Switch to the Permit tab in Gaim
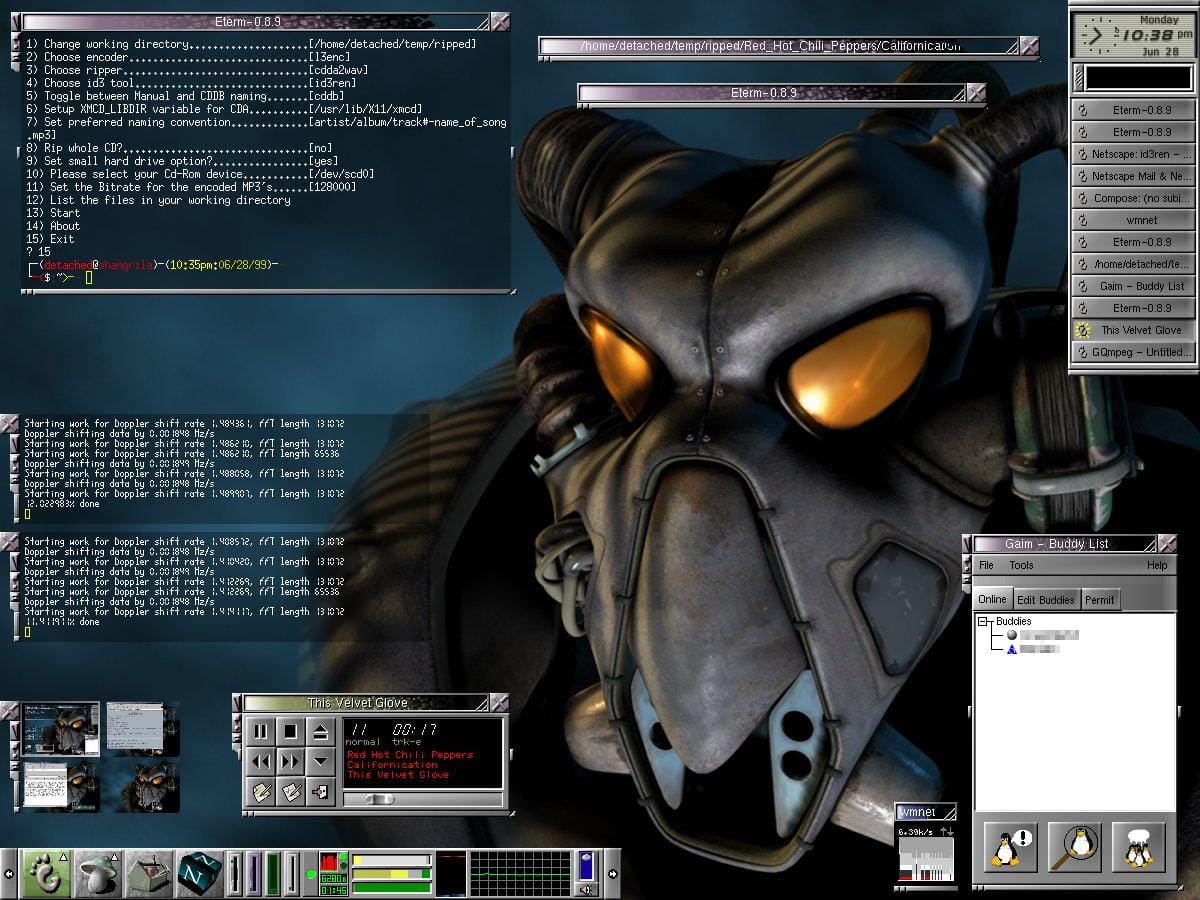The image size is (1200, 900). [x=1100, y=600]
